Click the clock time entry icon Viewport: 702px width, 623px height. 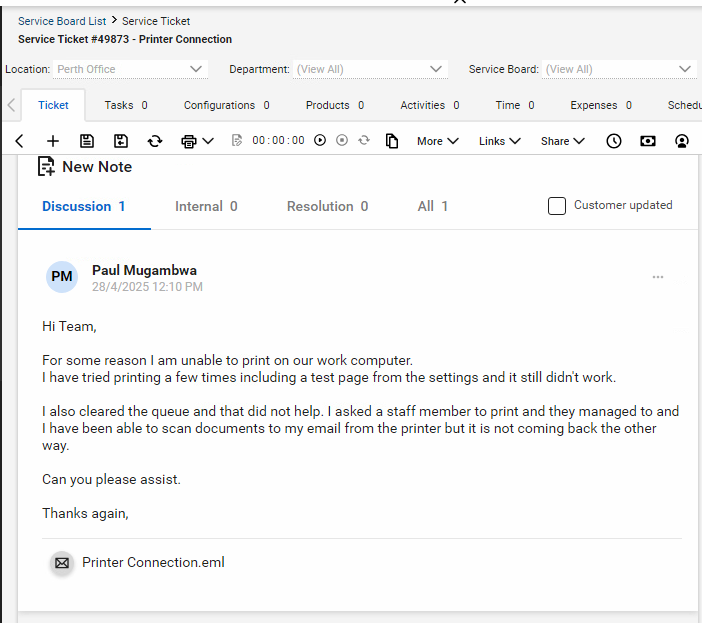click(x=613, y=141)
